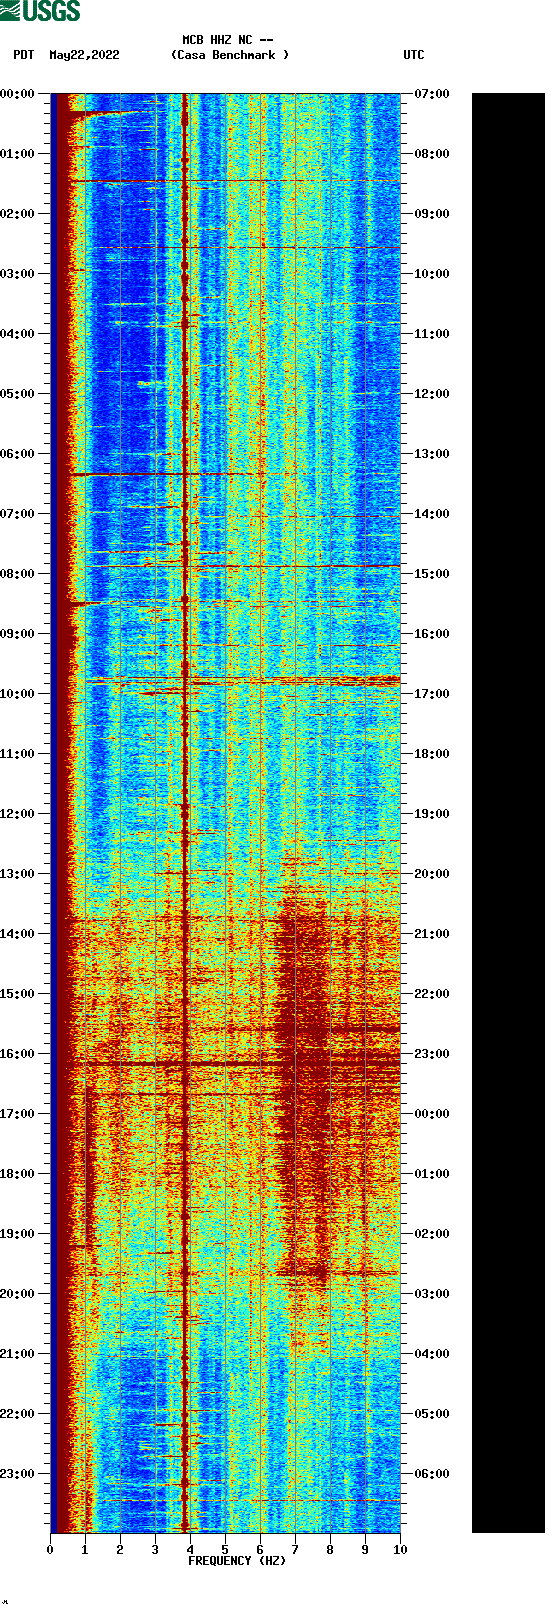Screen dimensions: 552x1613
Task: Select the PDT axis label '10:00'
Action: click(x=18, y=694)
